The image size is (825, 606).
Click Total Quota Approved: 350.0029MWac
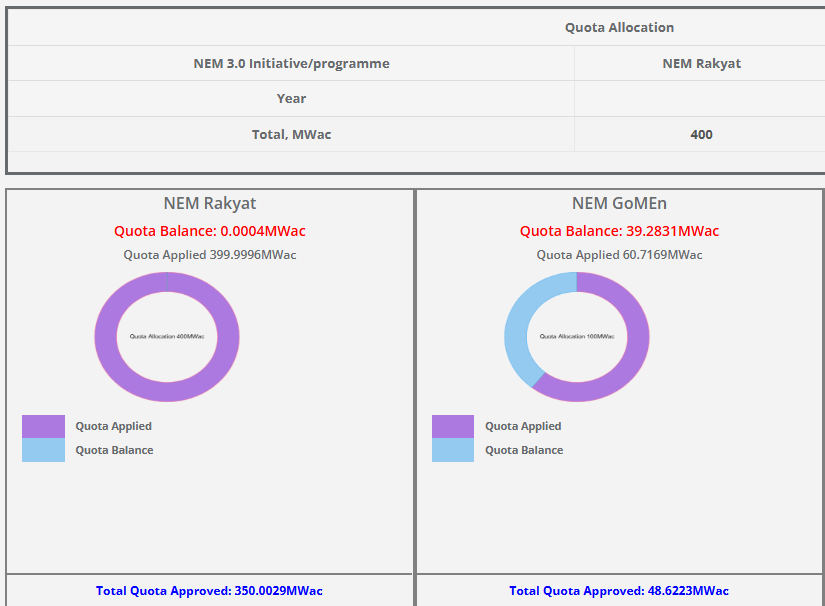click(209, 591)
